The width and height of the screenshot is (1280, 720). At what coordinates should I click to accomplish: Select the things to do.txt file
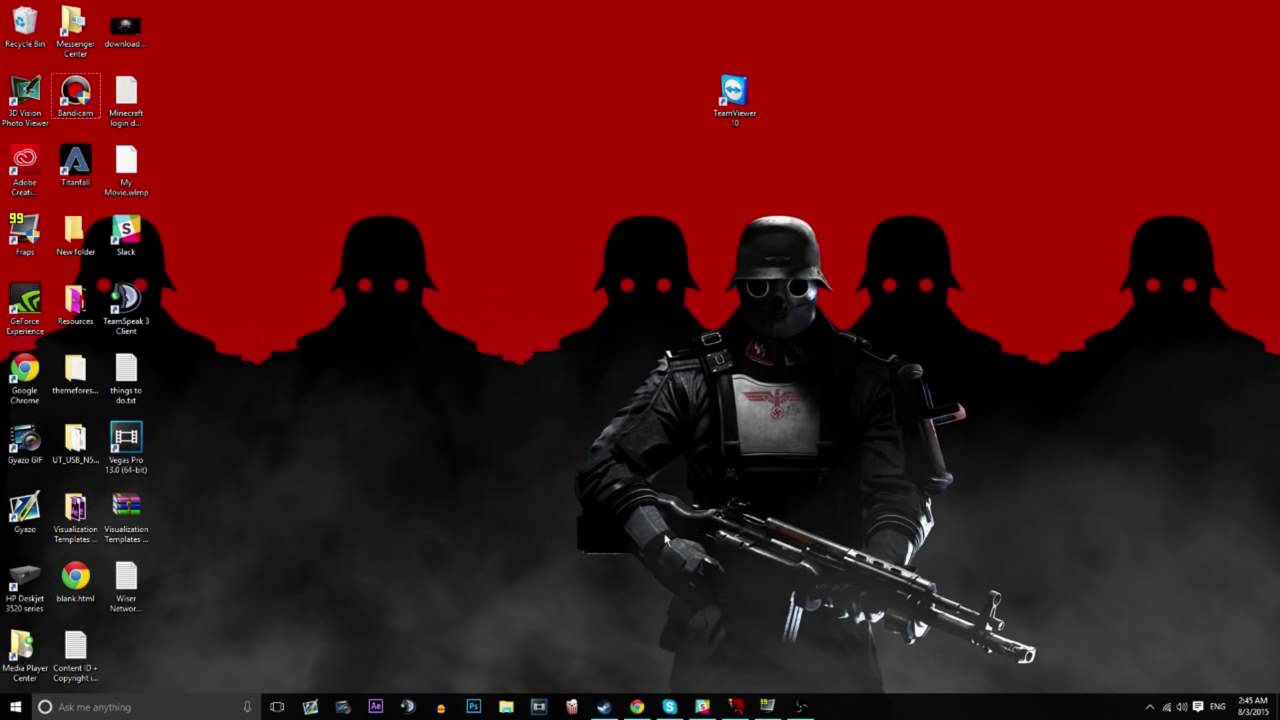point(125,379)
